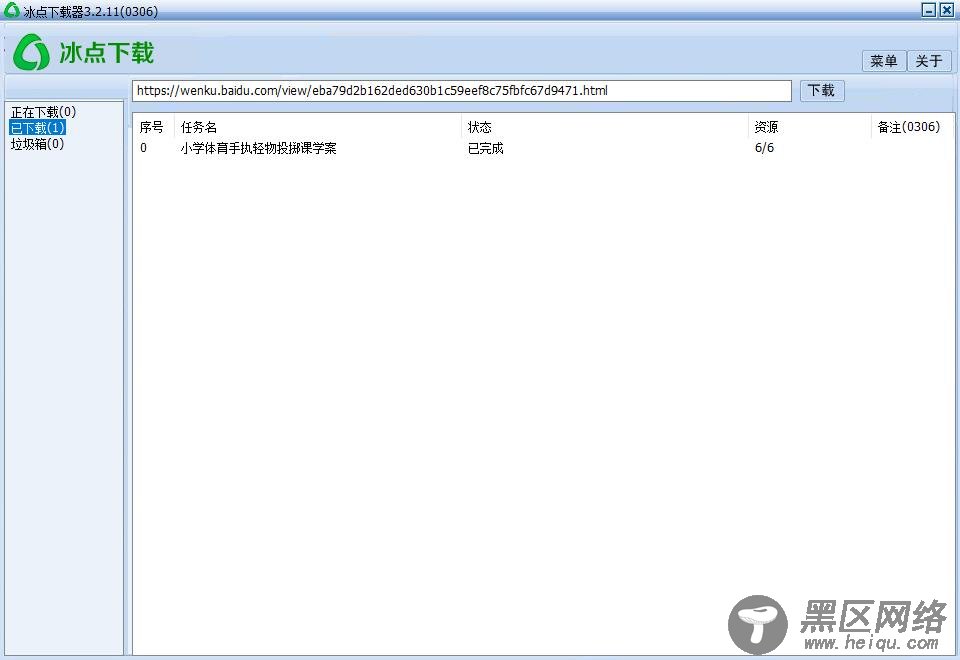Image resolution: width=960 pixels, height=660 pixels.
Task: Select 已下载(1) in sidebar
Action: [37, 128]
